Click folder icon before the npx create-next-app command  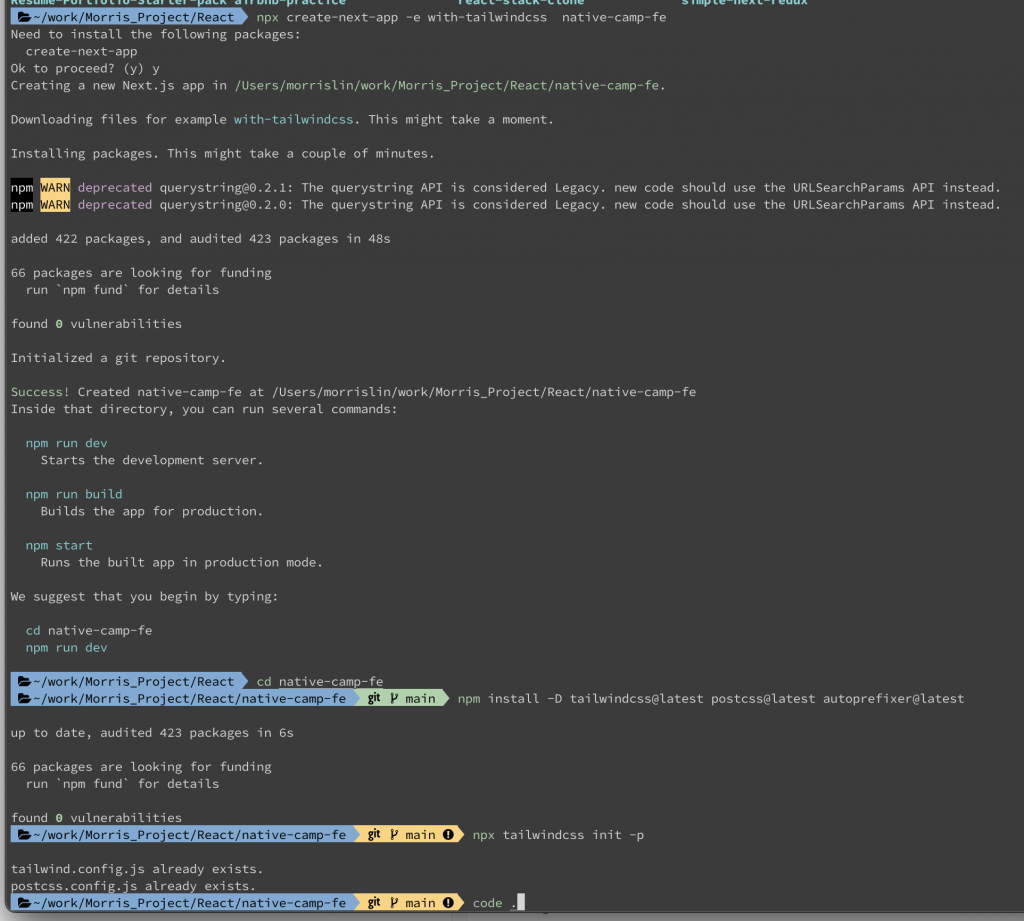(24, 17)
